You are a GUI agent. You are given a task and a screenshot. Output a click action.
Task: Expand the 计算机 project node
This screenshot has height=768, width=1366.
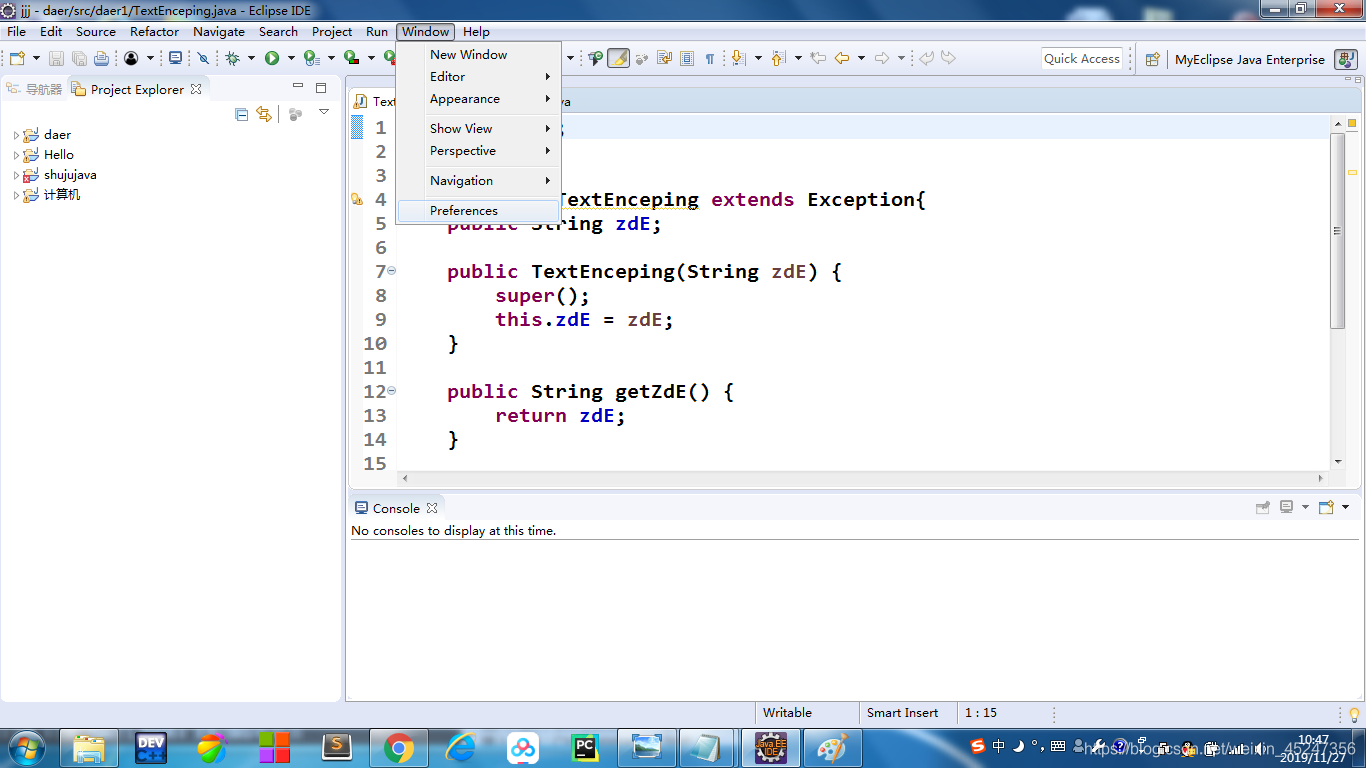tap(16, 195)
